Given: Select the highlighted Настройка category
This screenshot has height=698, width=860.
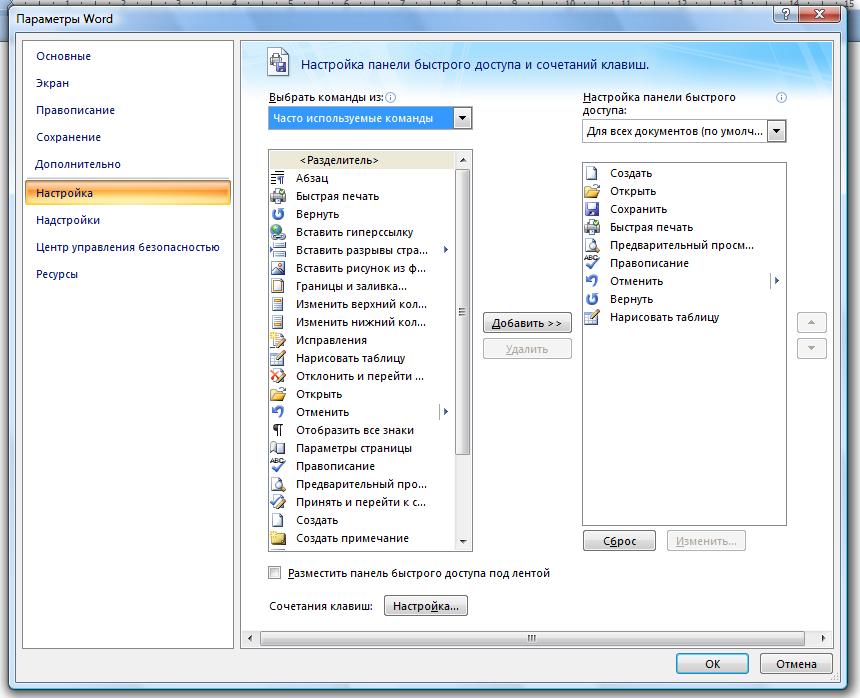Looking at the screenshot, I should click(128, 192).
